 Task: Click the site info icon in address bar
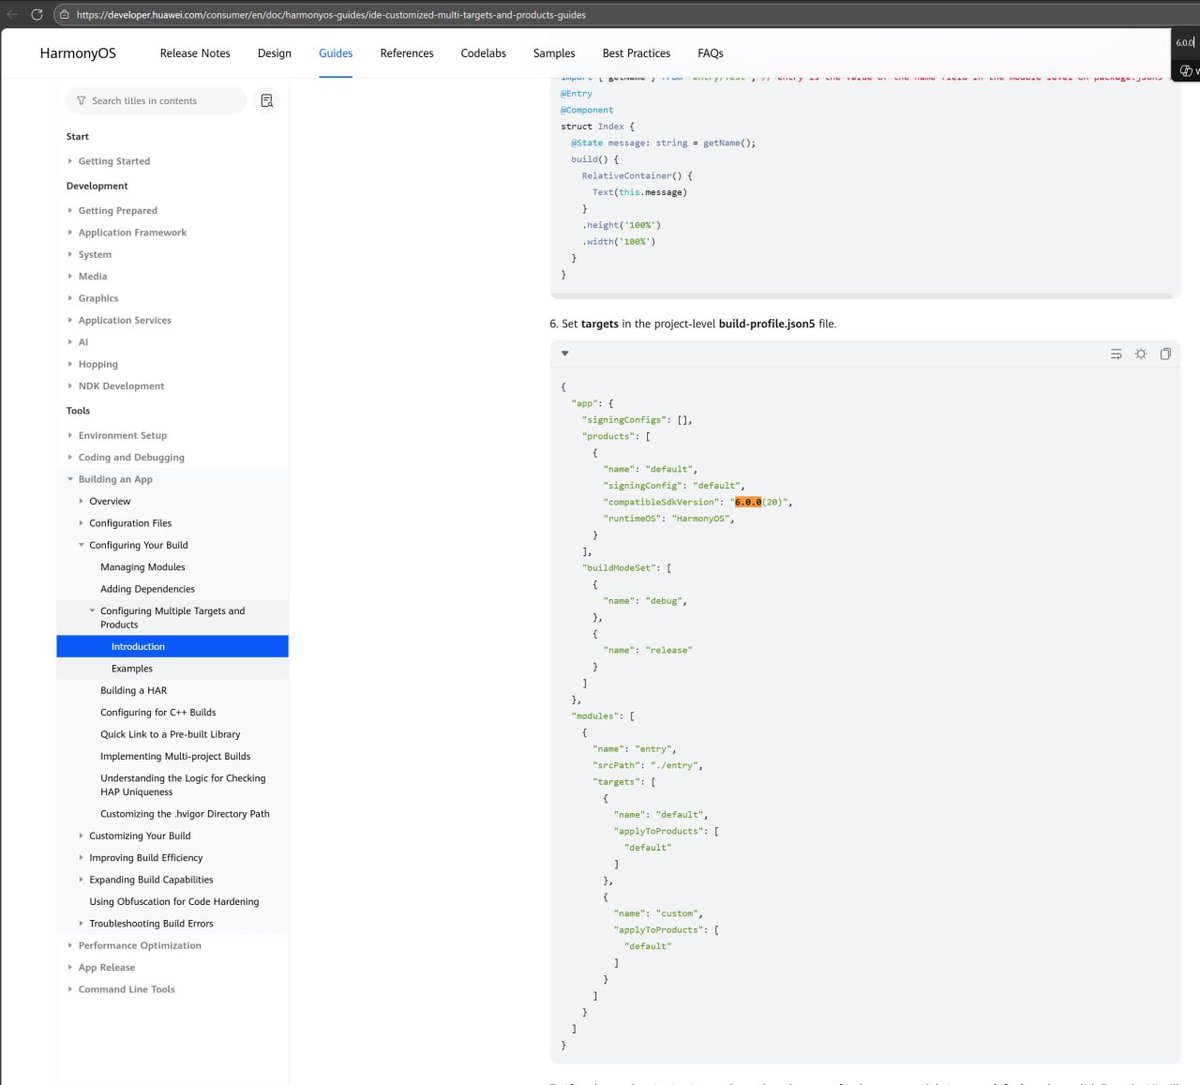click(64, 15)
